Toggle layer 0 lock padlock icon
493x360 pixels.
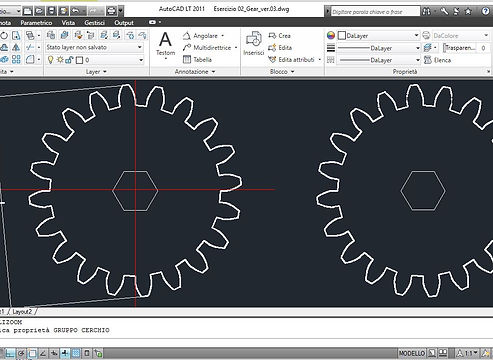tap(69, 60)
